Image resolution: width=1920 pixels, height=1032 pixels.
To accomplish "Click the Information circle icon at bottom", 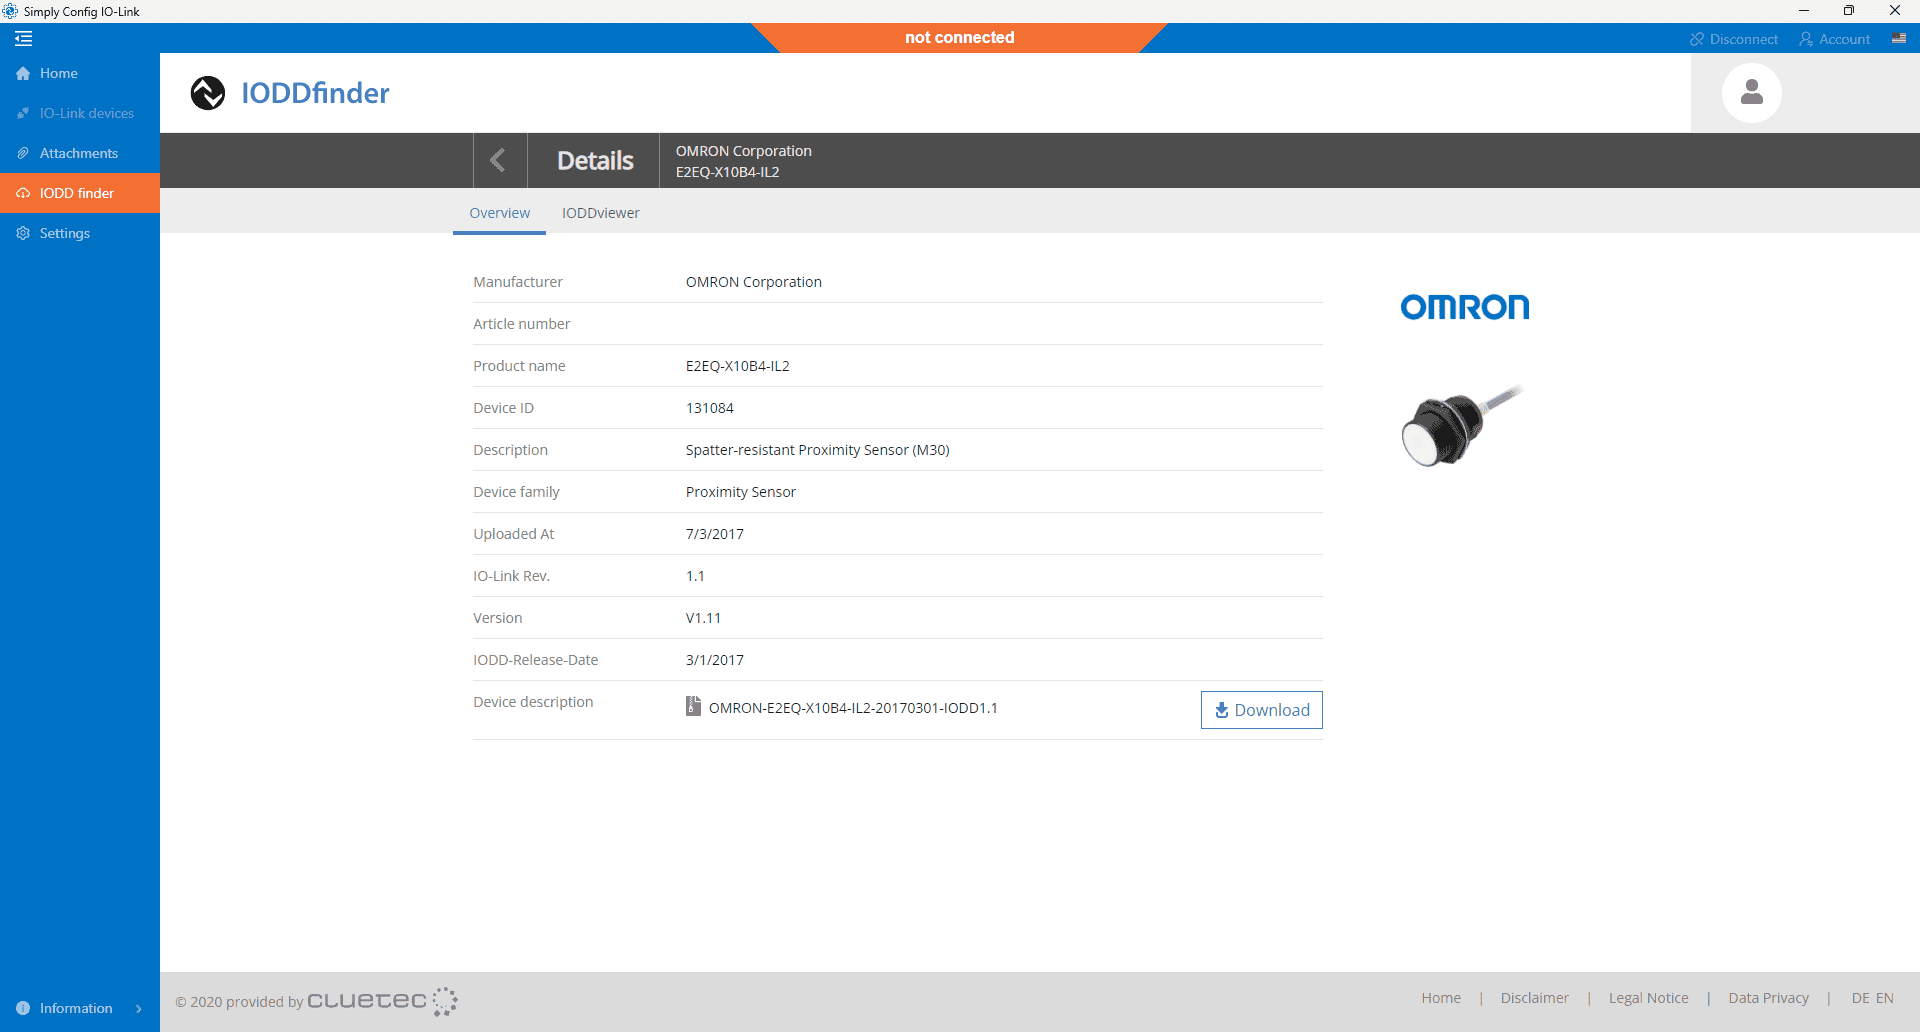I will click(22, 1008).
